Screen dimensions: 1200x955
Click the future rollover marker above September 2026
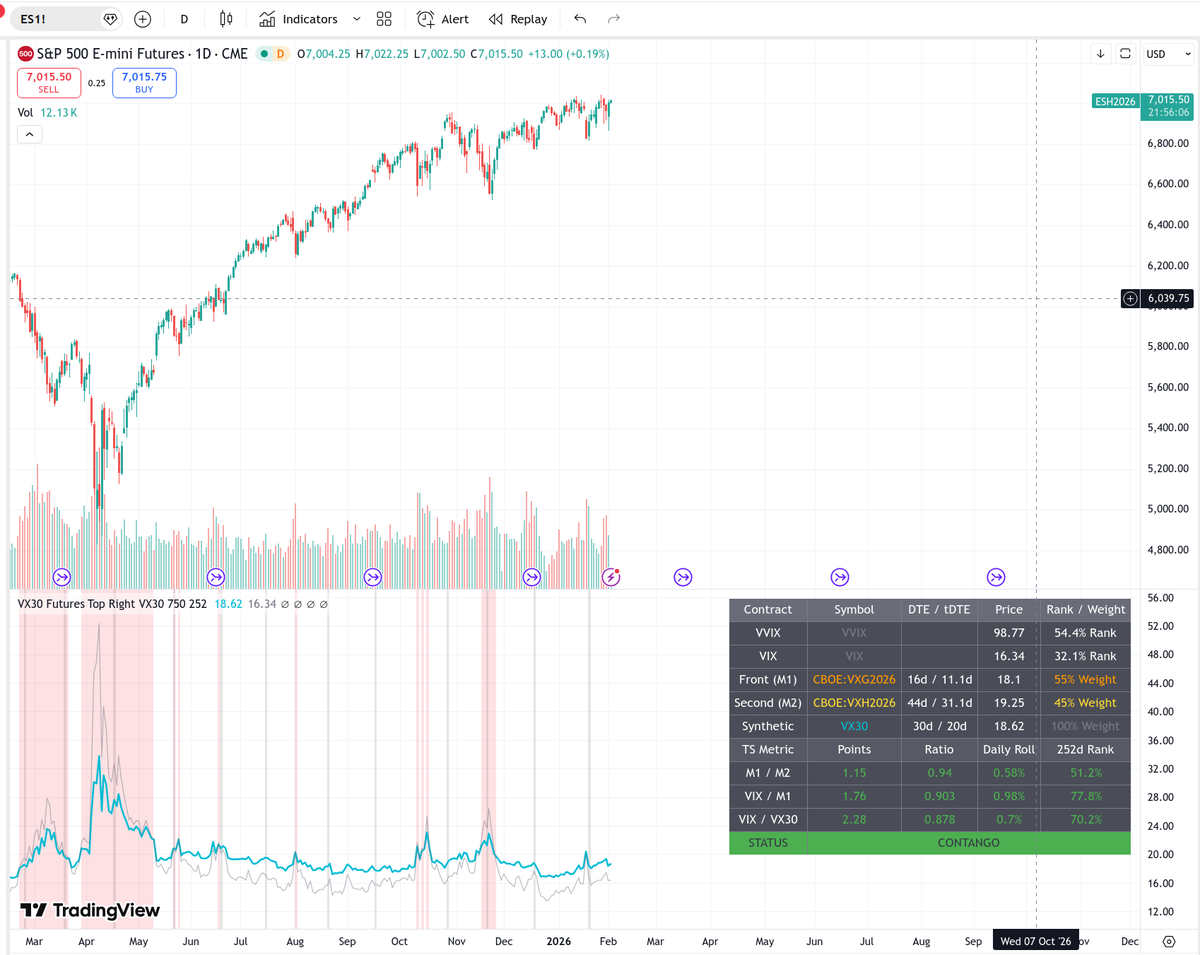(x=996, y=577)
